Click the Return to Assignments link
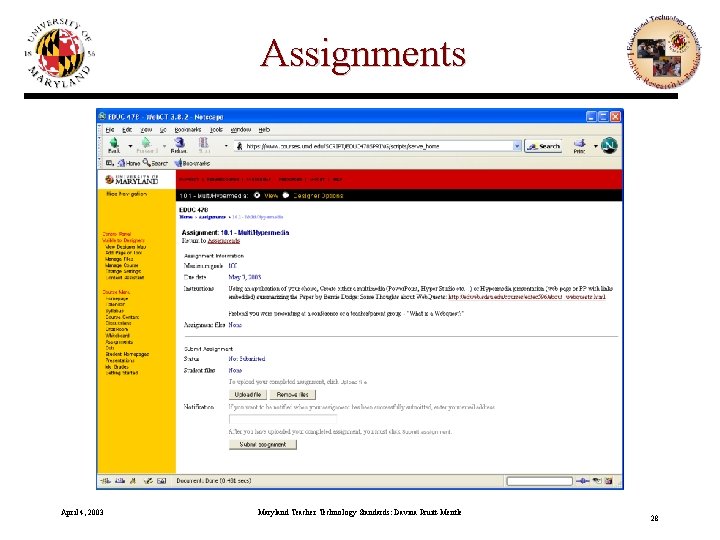Screen dimensions: 720x540 click(224, 241)
